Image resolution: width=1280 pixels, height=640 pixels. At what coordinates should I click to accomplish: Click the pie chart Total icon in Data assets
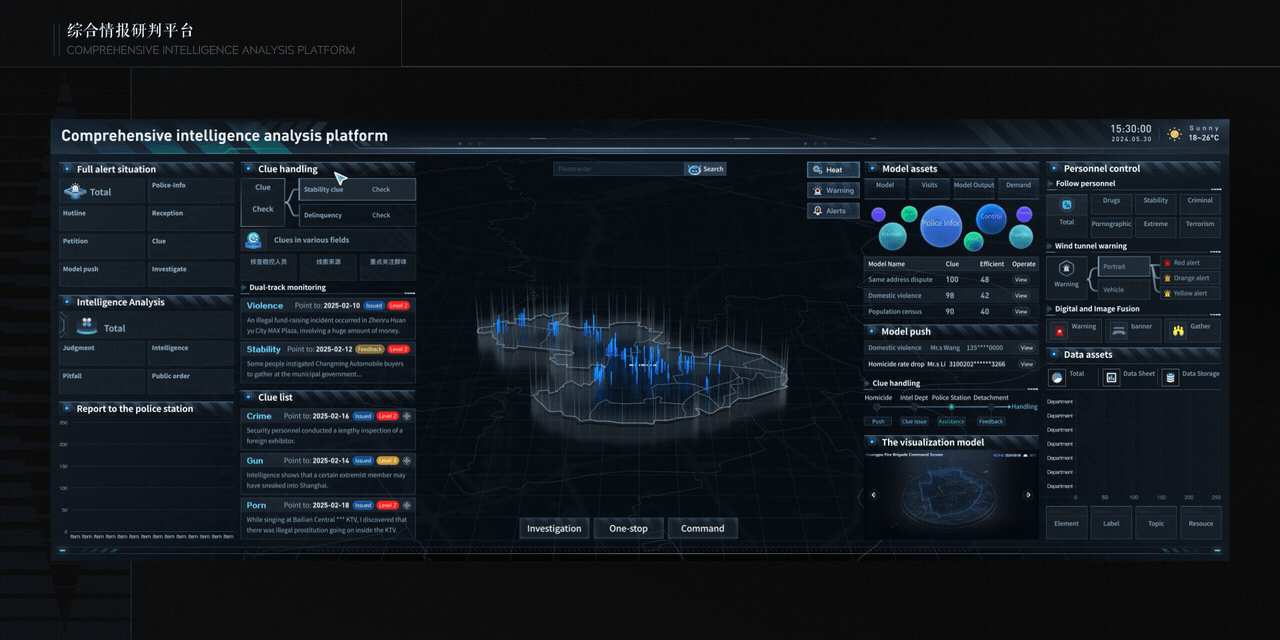[1057, 377]
